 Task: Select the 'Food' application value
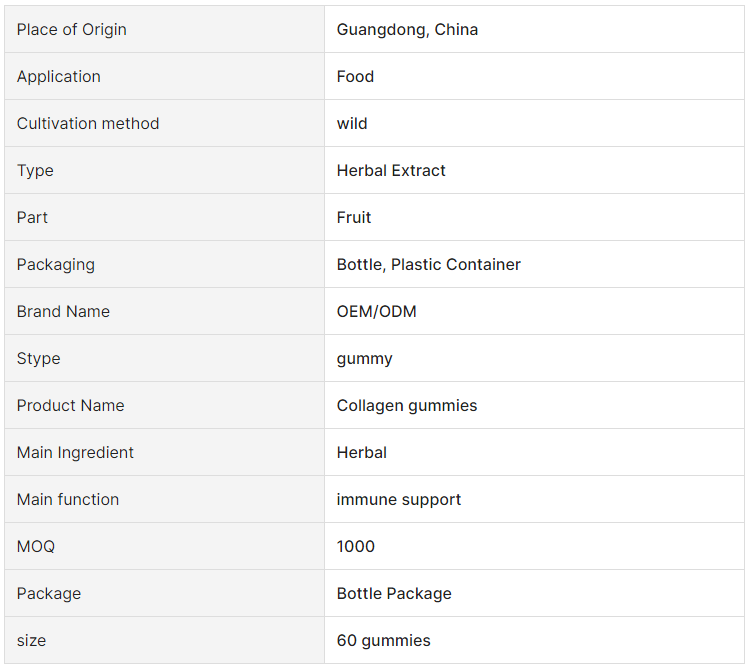click(x=355, y=77)
